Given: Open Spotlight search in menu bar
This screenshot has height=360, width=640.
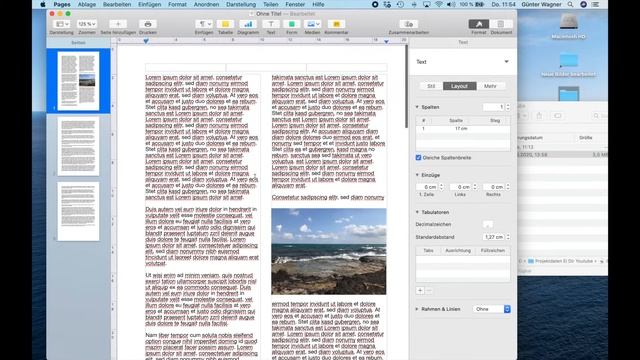Looking at the screenshot, I should [x=570, y=4].
